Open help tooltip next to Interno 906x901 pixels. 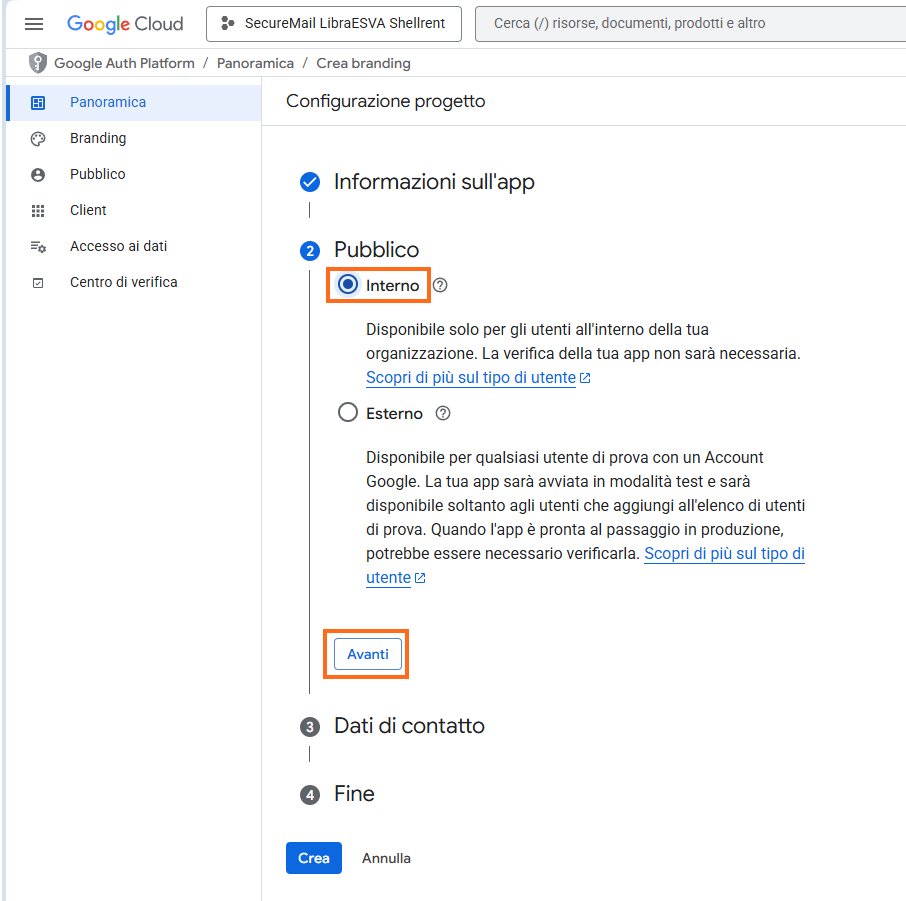pos(440,285)
